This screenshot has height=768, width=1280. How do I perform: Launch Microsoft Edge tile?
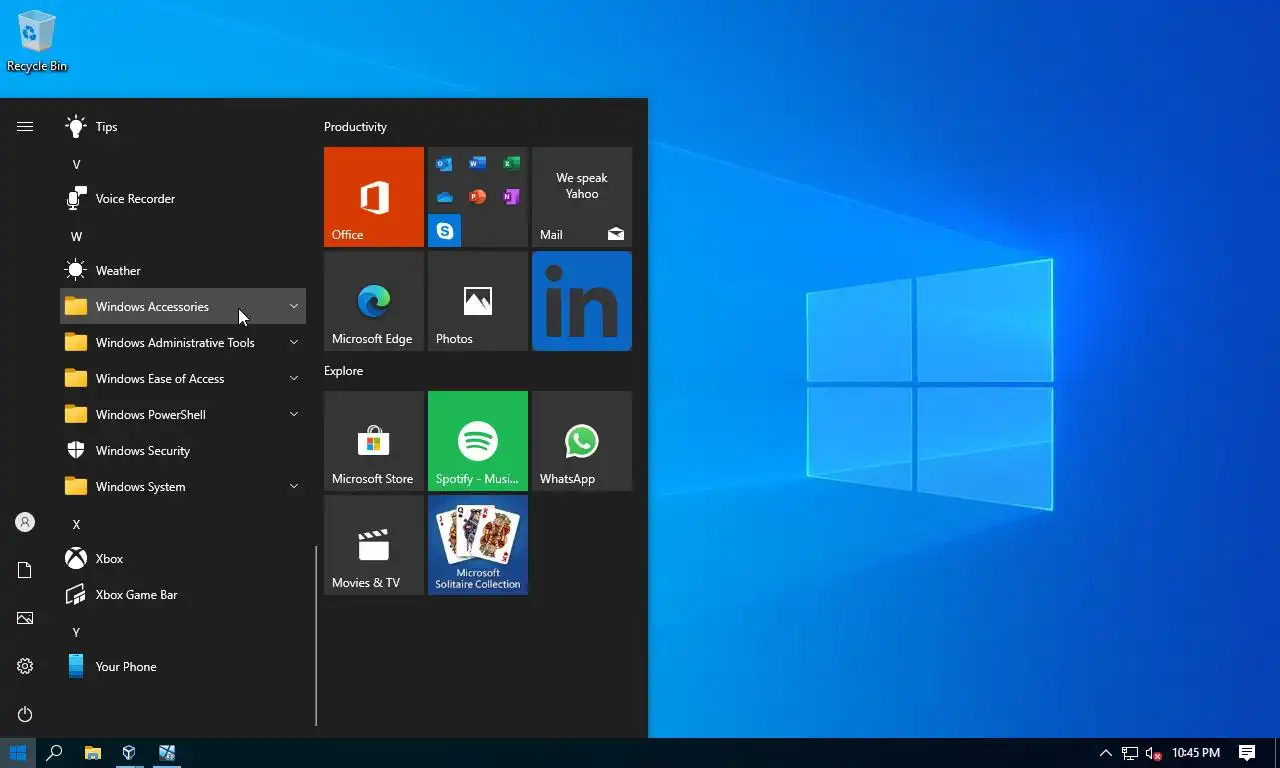coord(374,301)
